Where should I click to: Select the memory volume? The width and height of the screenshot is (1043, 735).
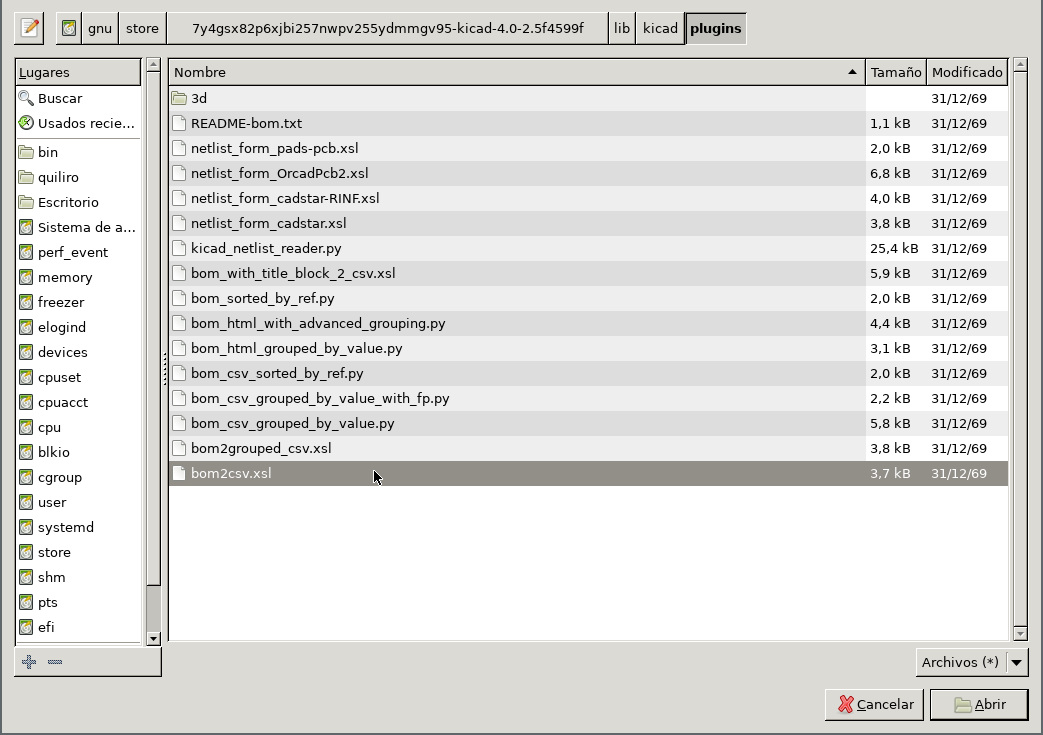78,277
